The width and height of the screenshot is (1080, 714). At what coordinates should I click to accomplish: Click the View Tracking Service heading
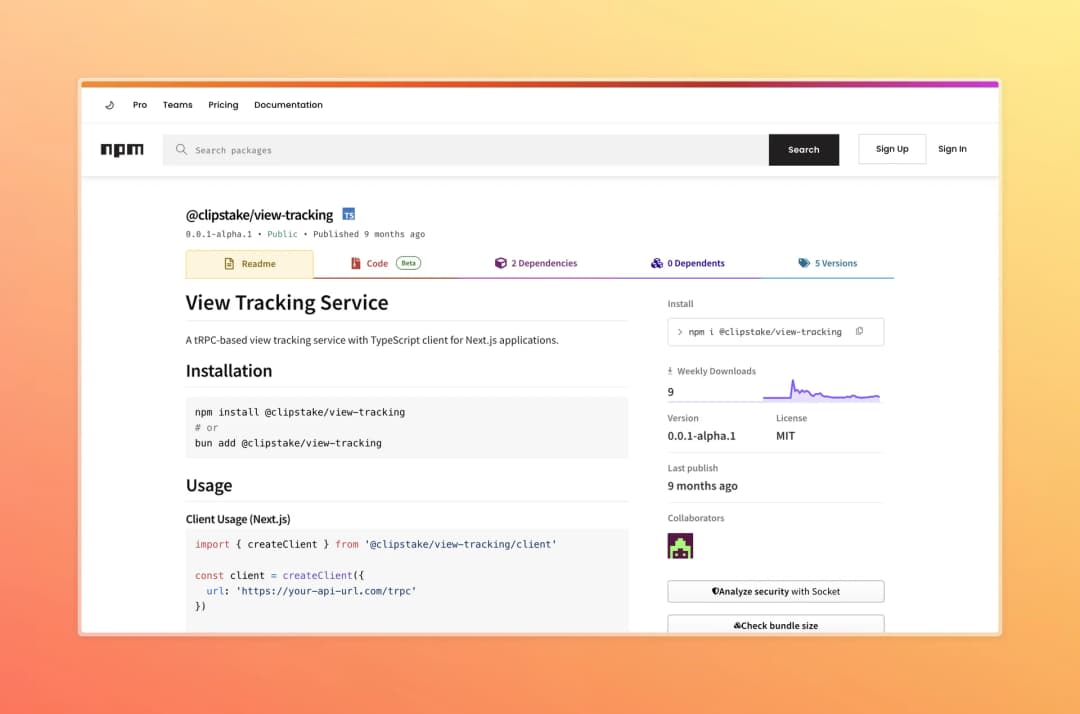(287, 302)
